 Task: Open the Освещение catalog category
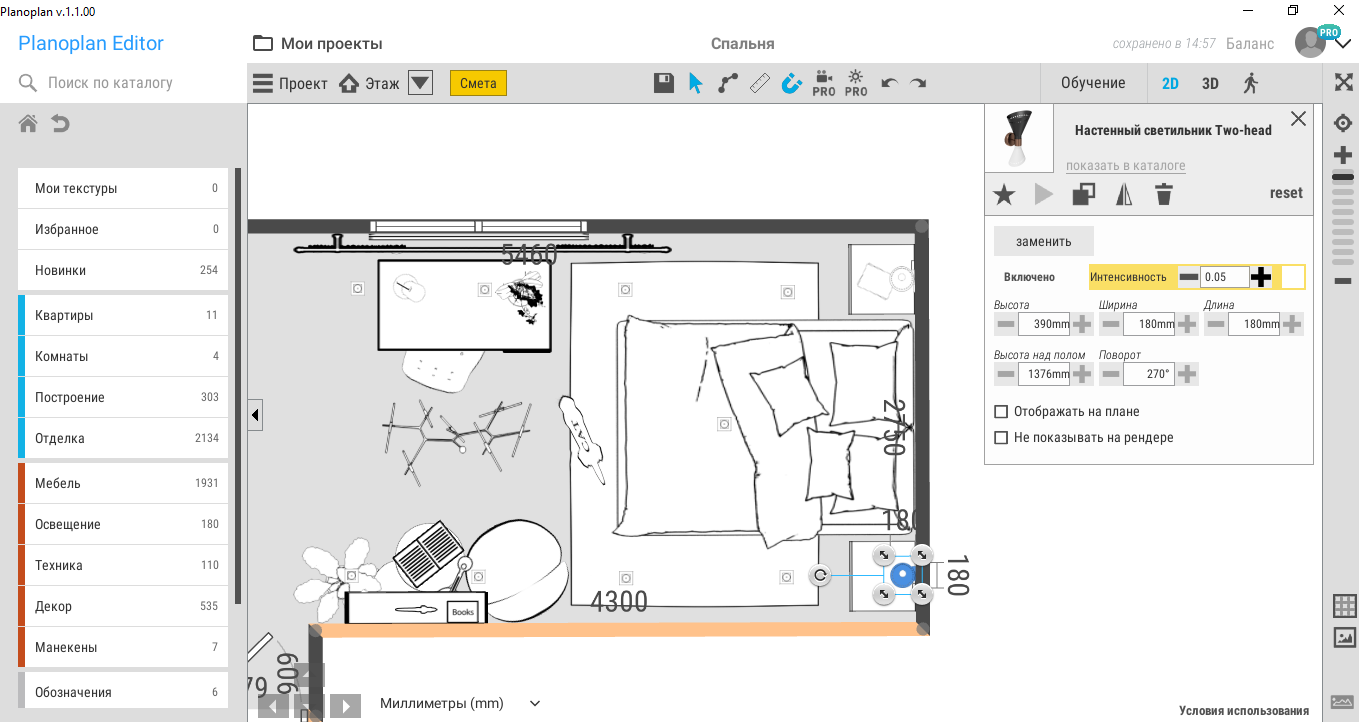tap(123, 524)
